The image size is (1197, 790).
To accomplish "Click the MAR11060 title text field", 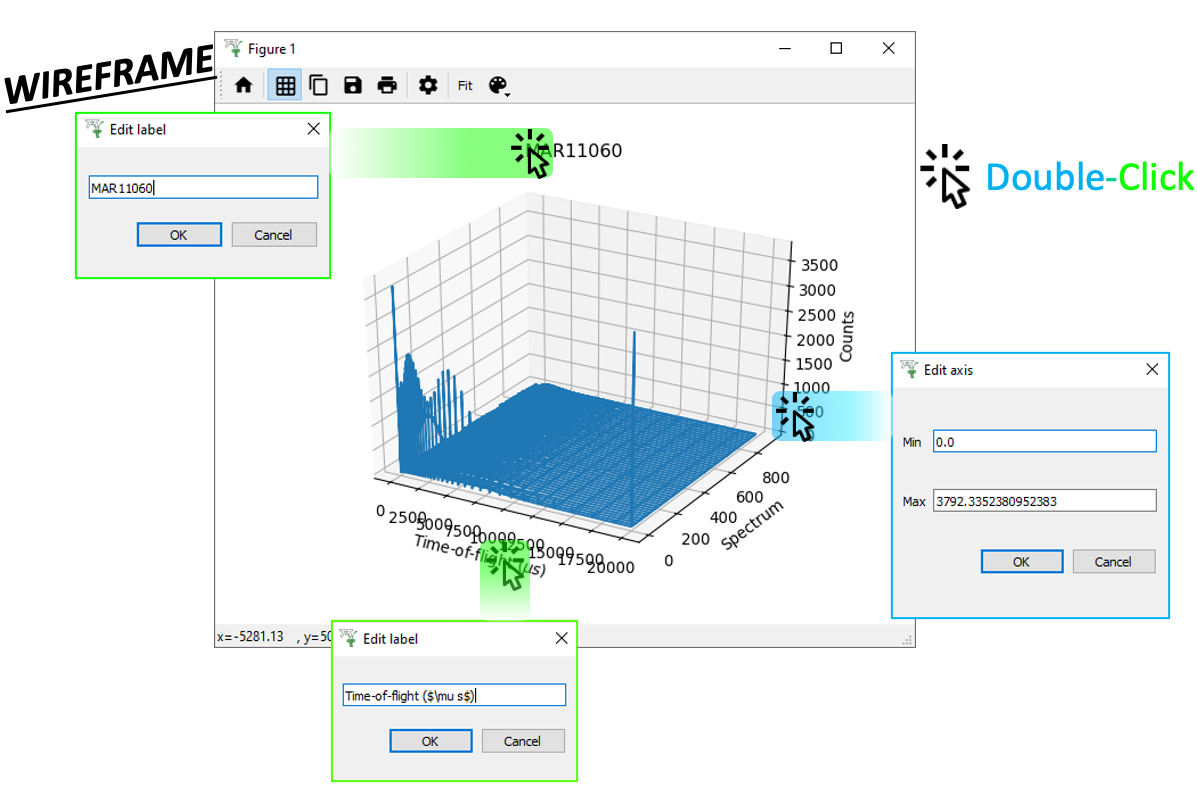I will 203,188.
